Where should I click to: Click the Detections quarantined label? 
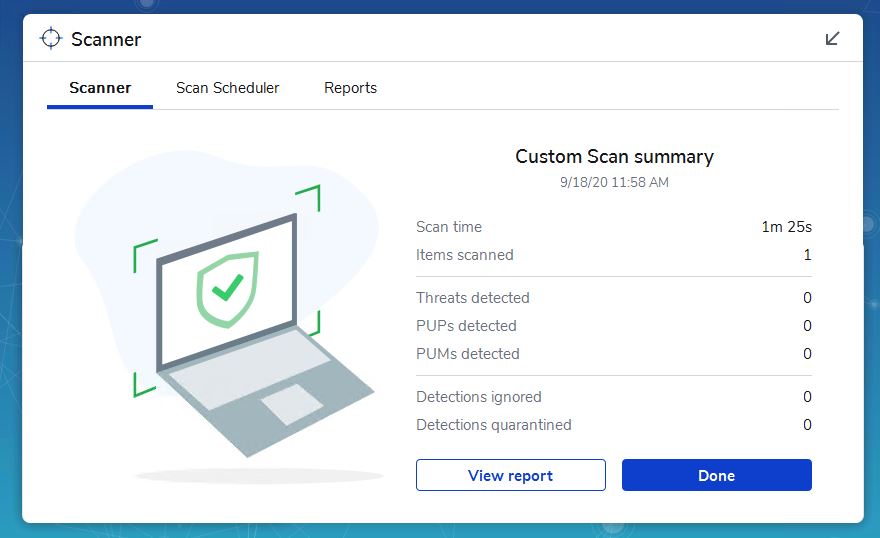pos(494,425)
